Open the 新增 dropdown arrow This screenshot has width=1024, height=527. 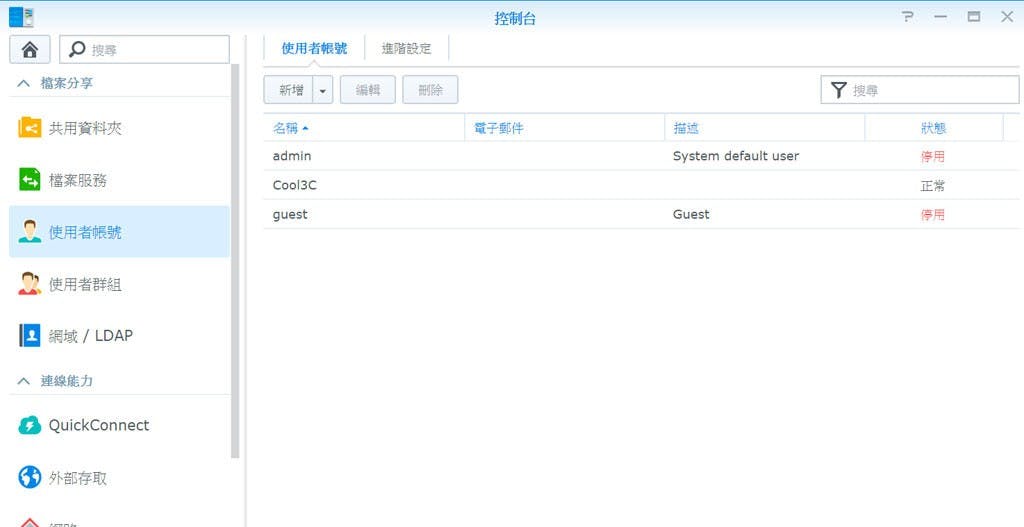pyautogui.click(x=323, y=90)
